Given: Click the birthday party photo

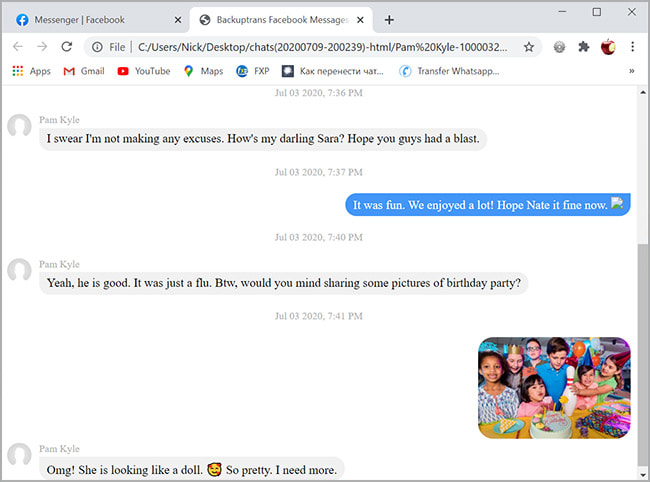Looking at the screenshot, I should point(554,388).
